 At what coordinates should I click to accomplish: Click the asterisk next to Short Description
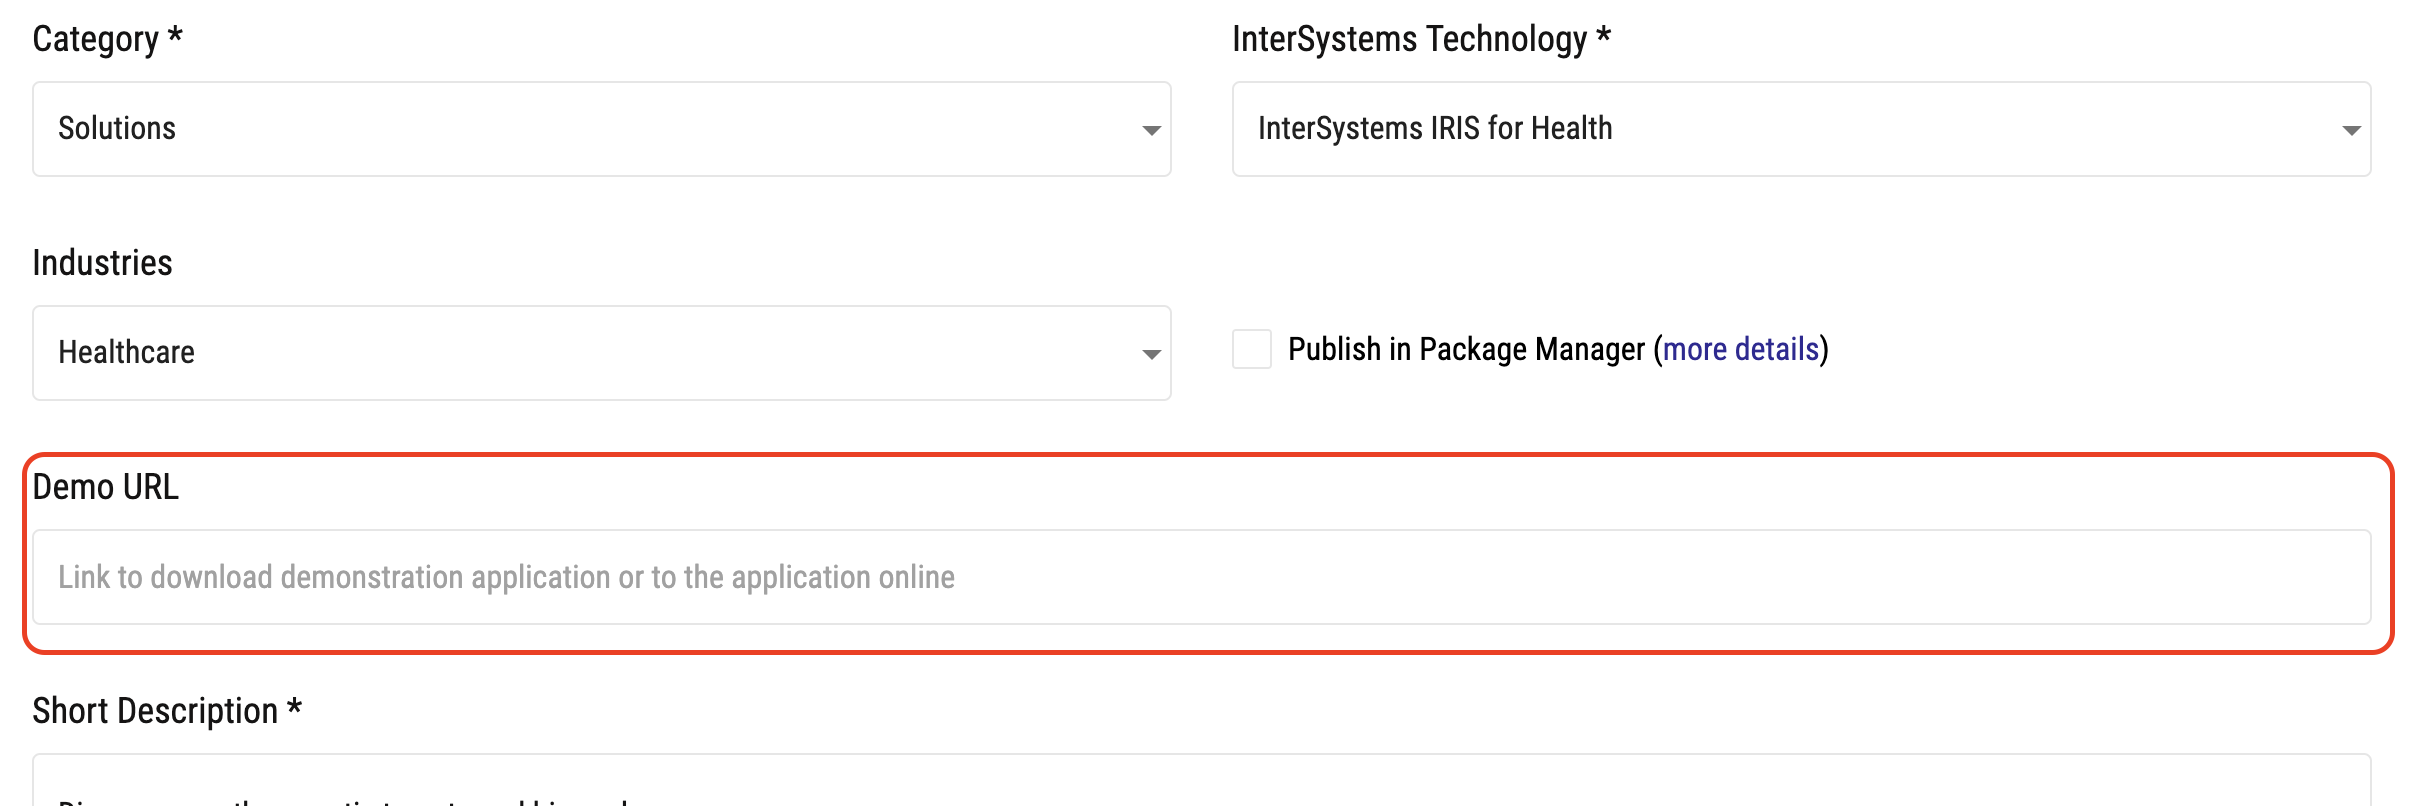[294, 706]
